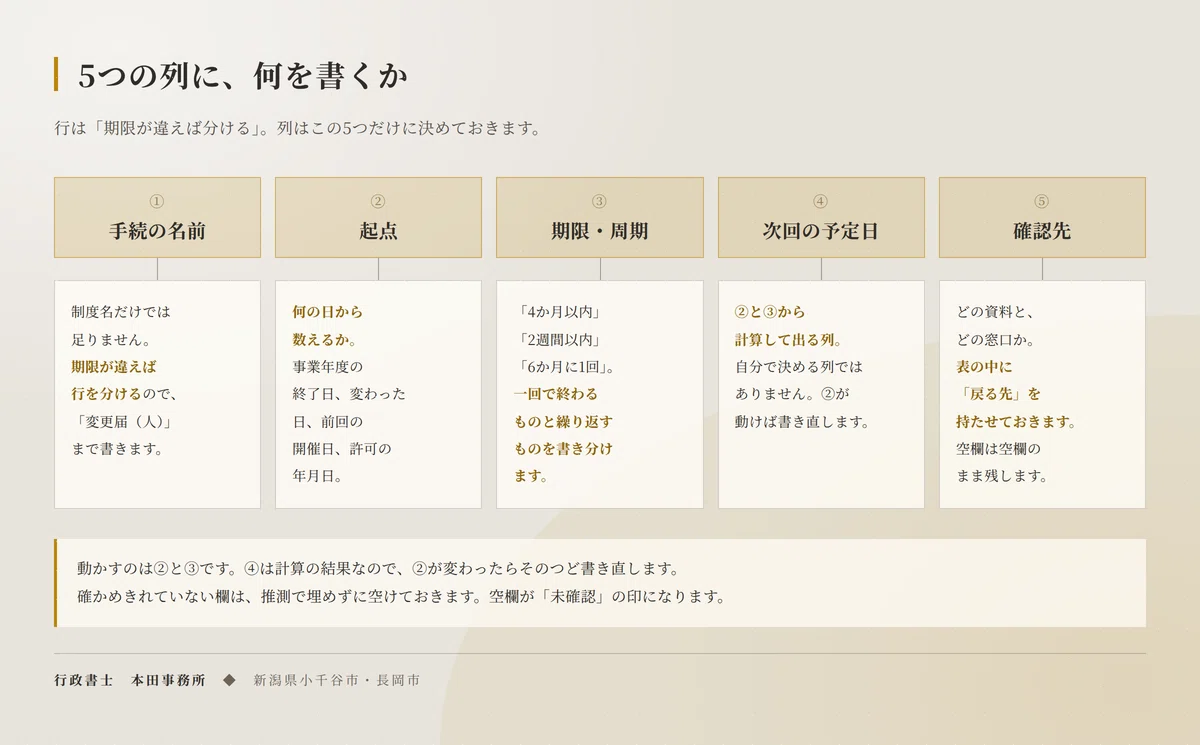
Task: Click the line 「年月日。」
Action: click(317, 477)
